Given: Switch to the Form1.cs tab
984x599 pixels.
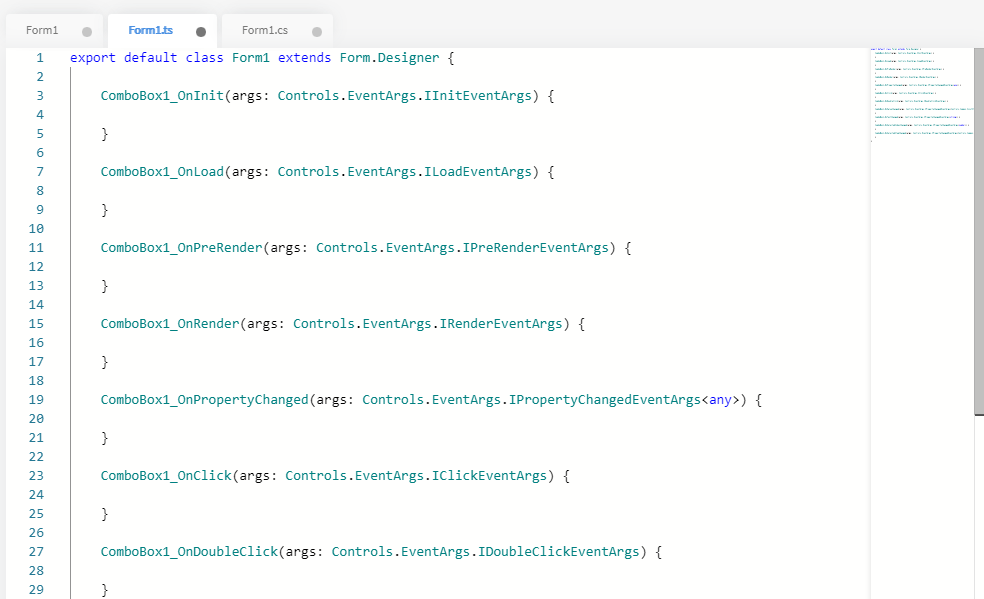Looking at the screenshot, I should [265, 31].
